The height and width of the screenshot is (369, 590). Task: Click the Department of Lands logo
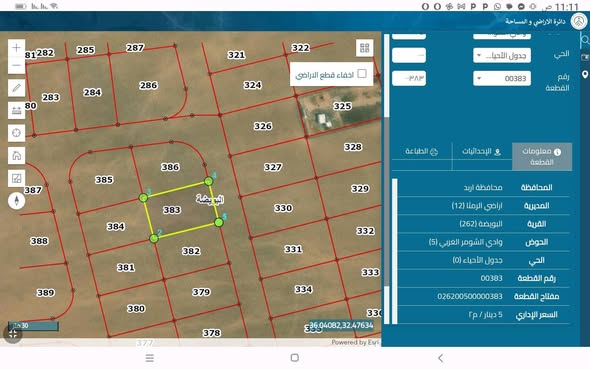[x=579, y=21]
